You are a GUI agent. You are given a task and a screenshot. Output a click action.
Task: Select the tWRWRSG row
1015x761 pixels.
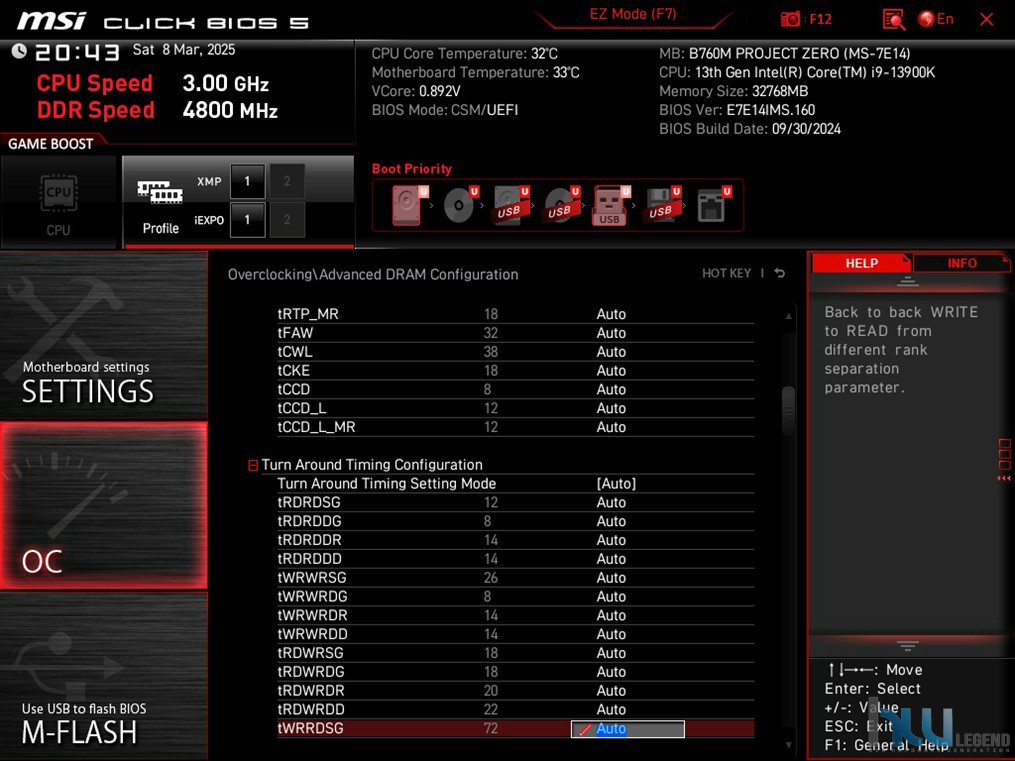click(x=516, y=577)
